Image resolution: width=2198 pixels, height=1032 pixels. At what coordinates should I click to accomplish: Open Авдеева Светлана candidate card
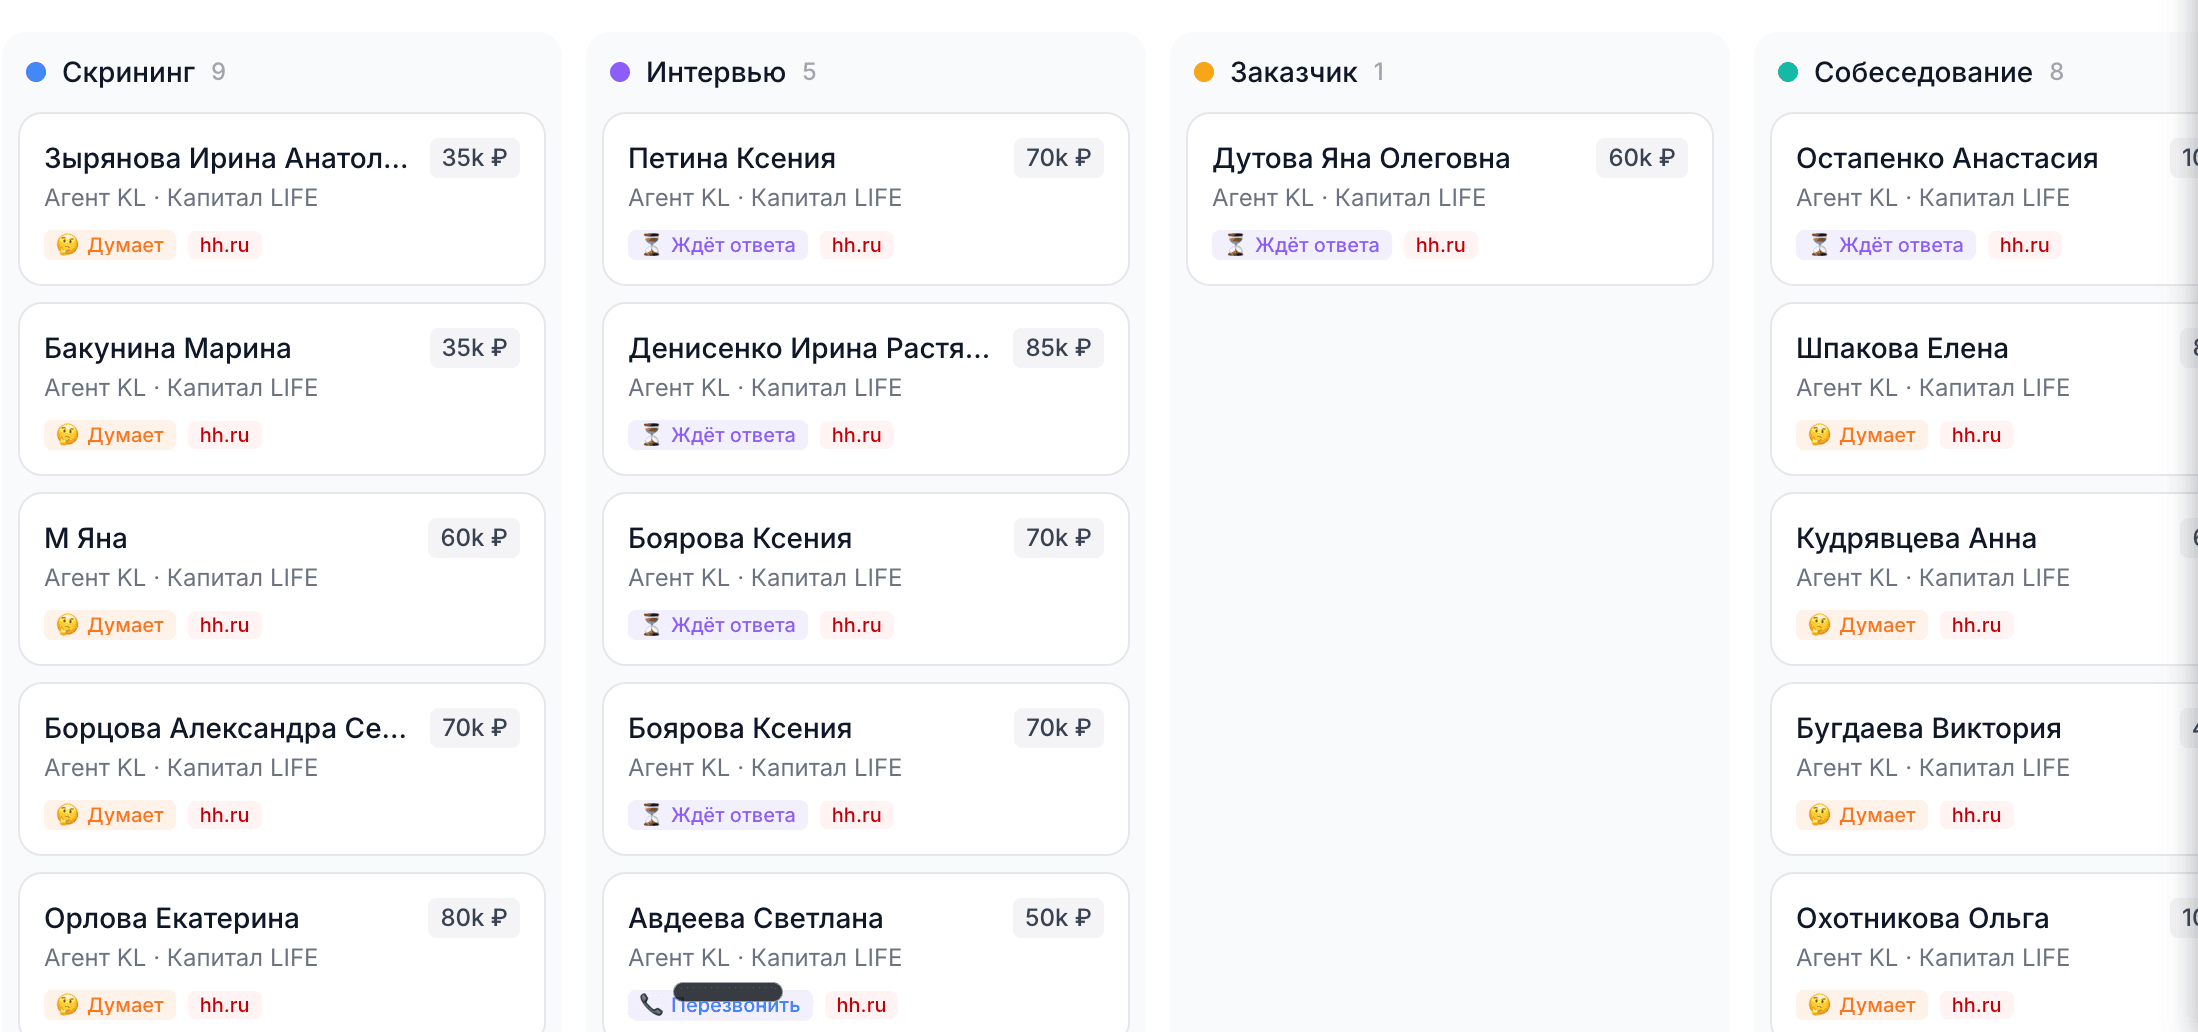point(866,952)
